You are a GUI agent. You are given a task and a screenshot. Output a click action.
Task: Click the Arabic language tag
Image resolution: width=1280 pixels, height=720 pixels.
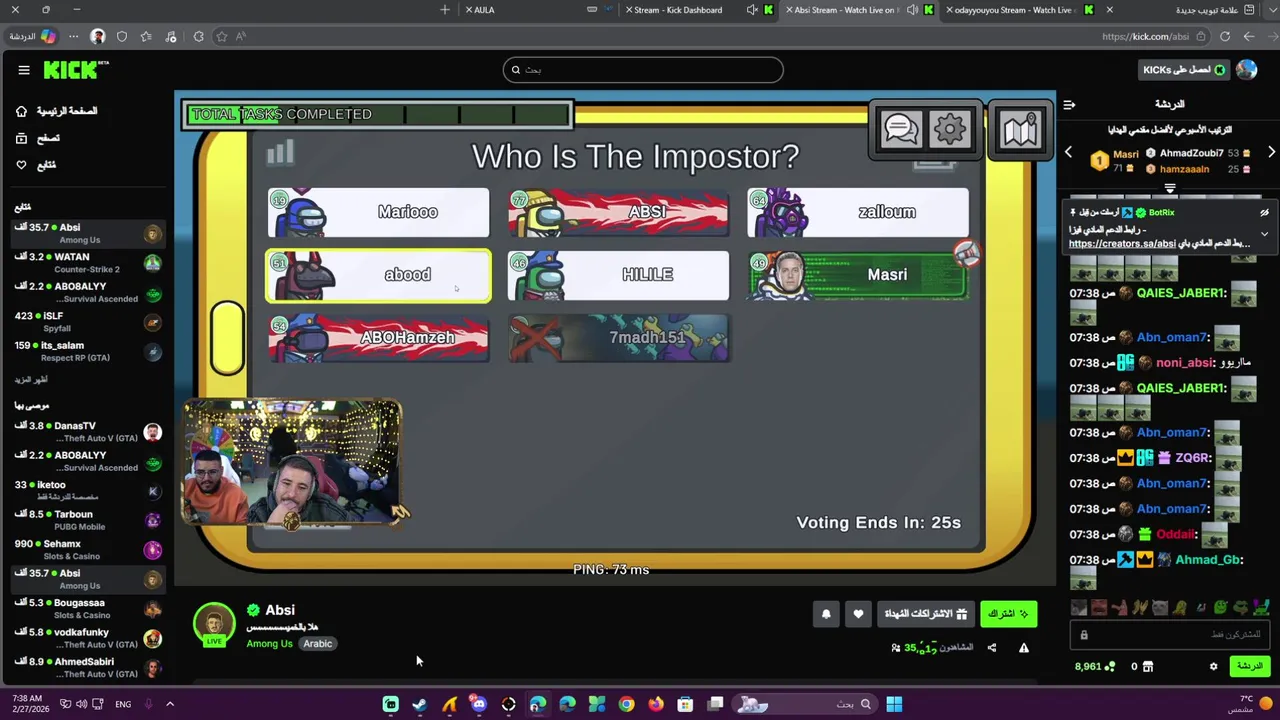click(x=318, y=644)
